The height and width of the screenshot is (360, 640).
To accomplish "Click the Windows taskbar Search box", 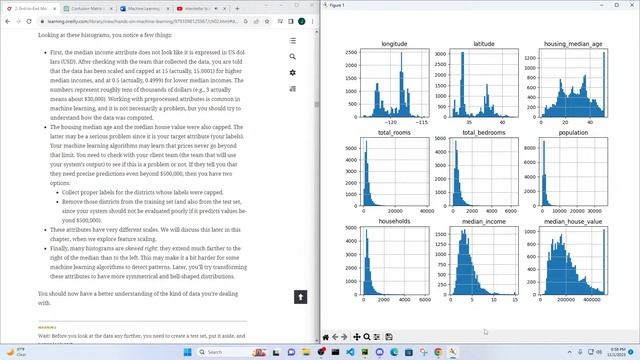I will pos(233,352).
